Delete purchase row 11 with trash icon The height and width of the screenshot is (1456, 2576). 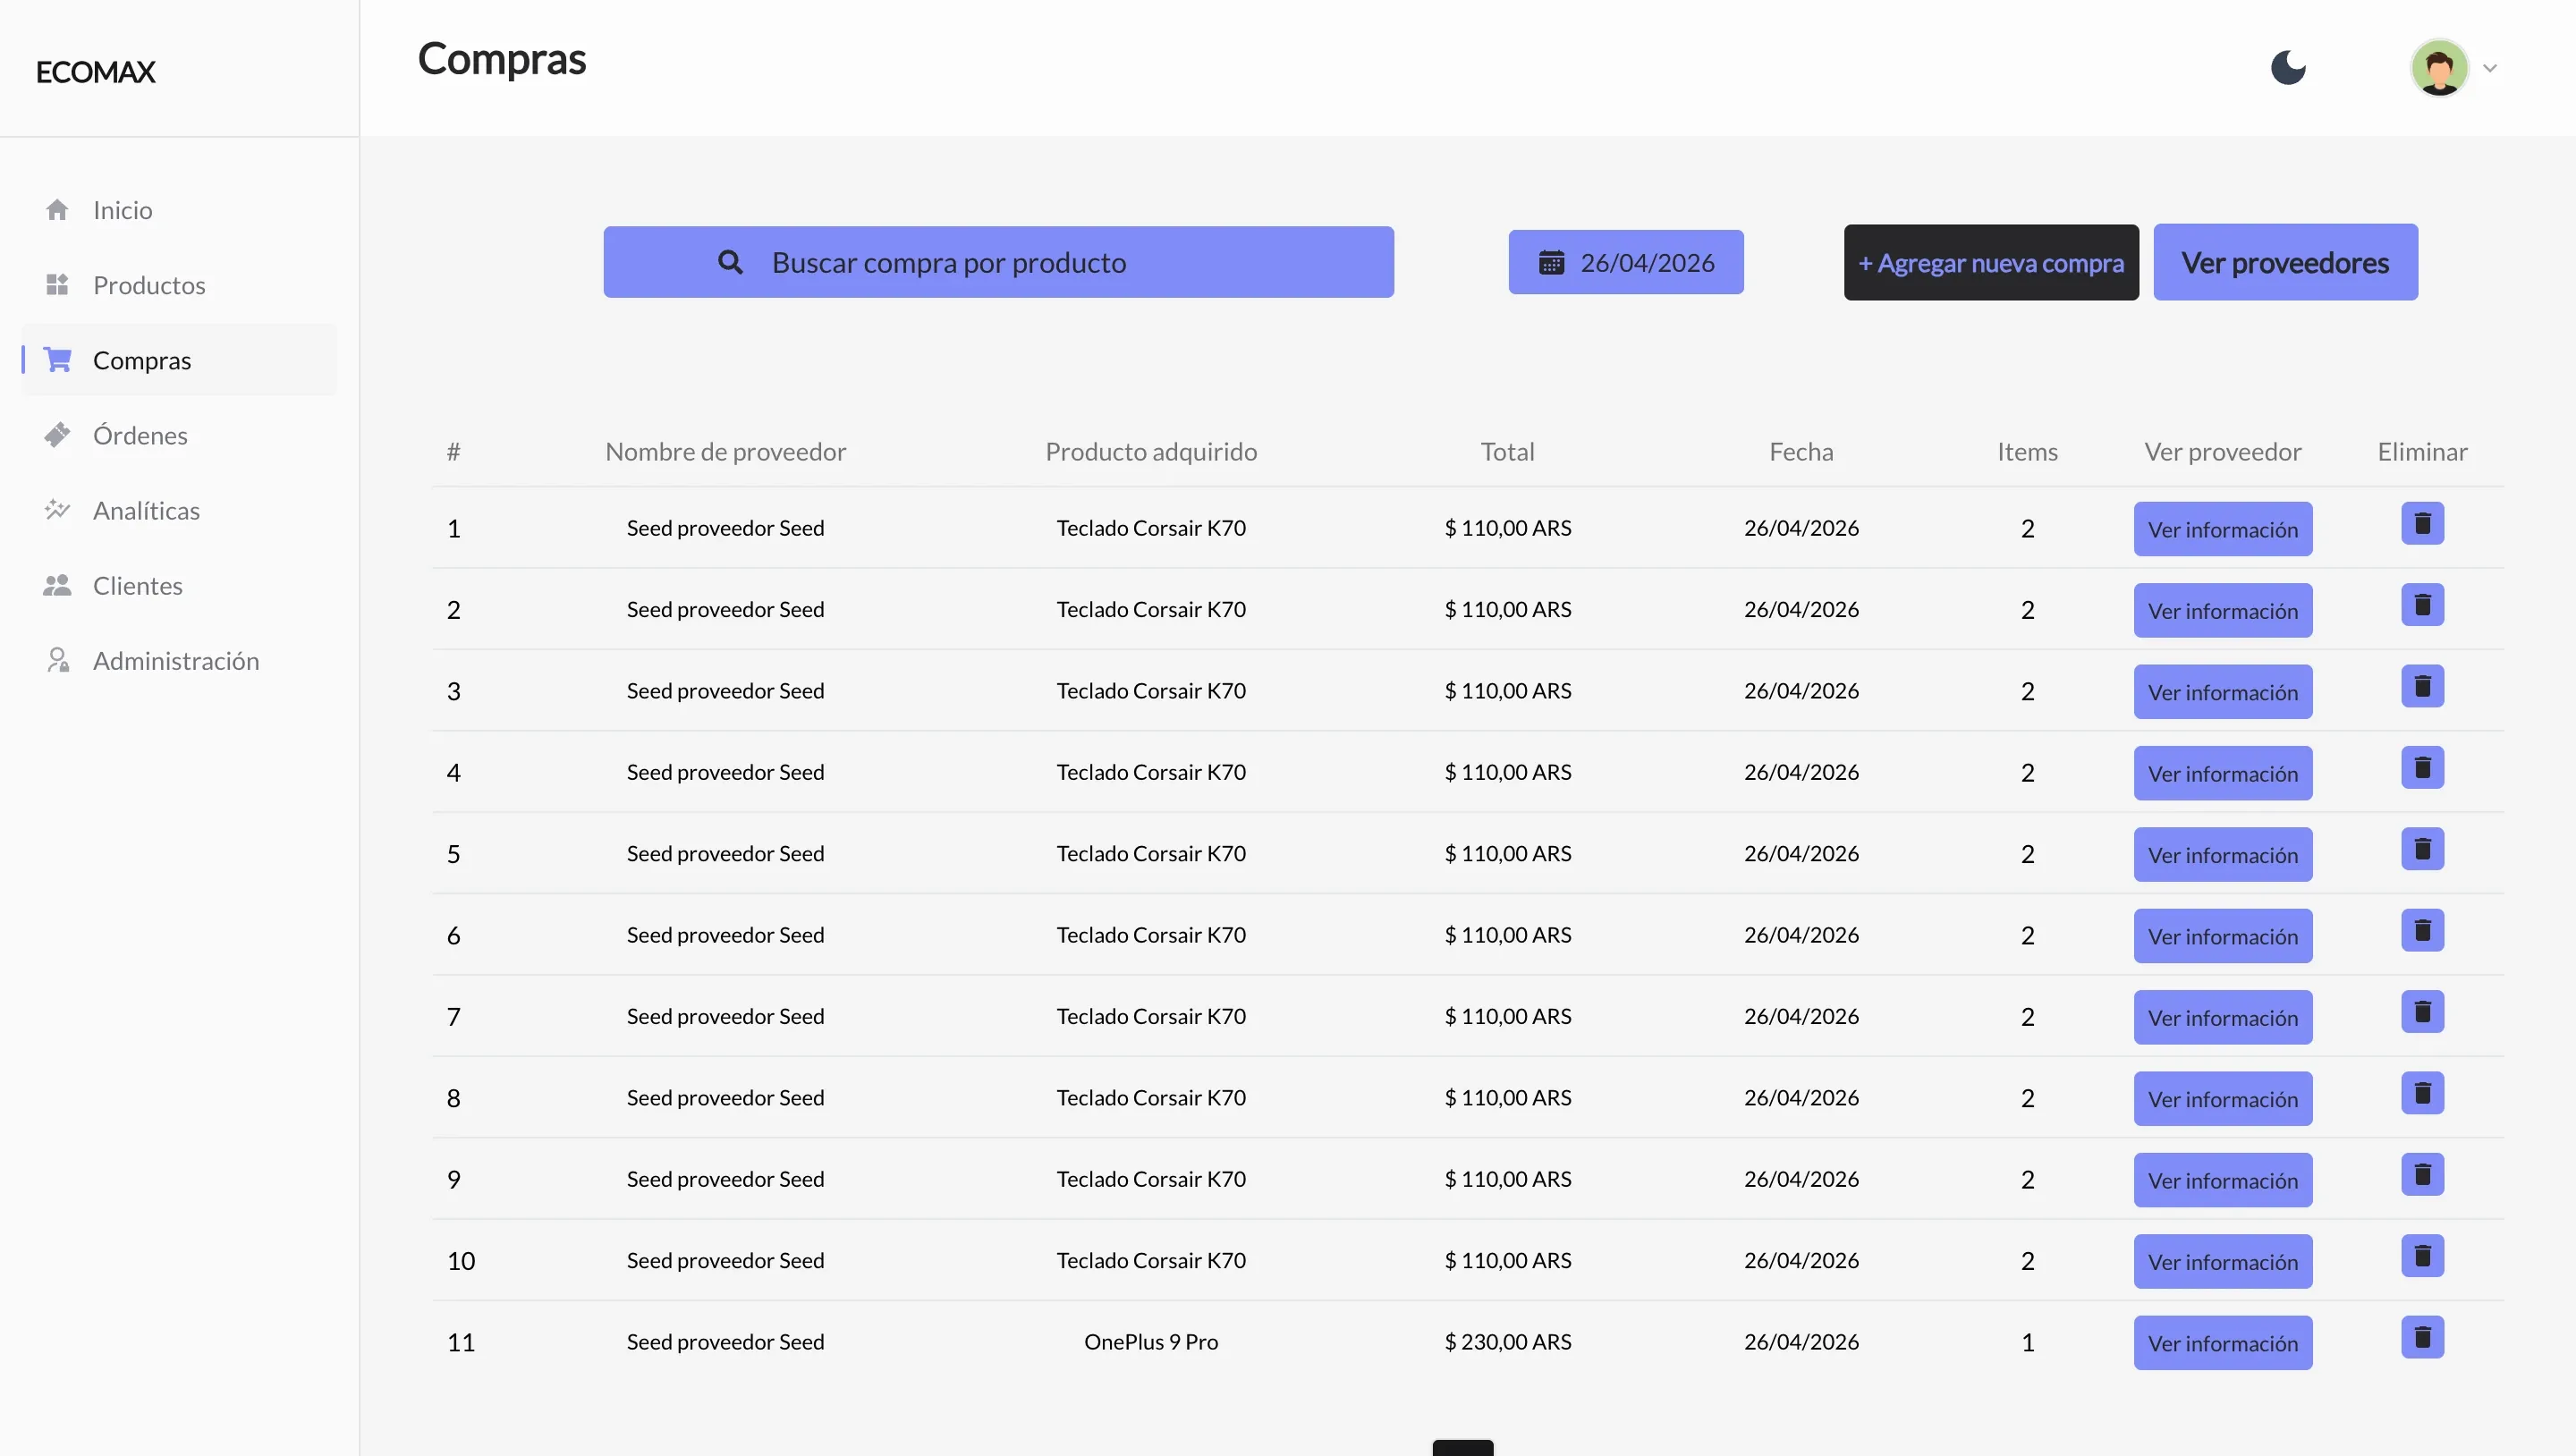pos(2422,1337)
